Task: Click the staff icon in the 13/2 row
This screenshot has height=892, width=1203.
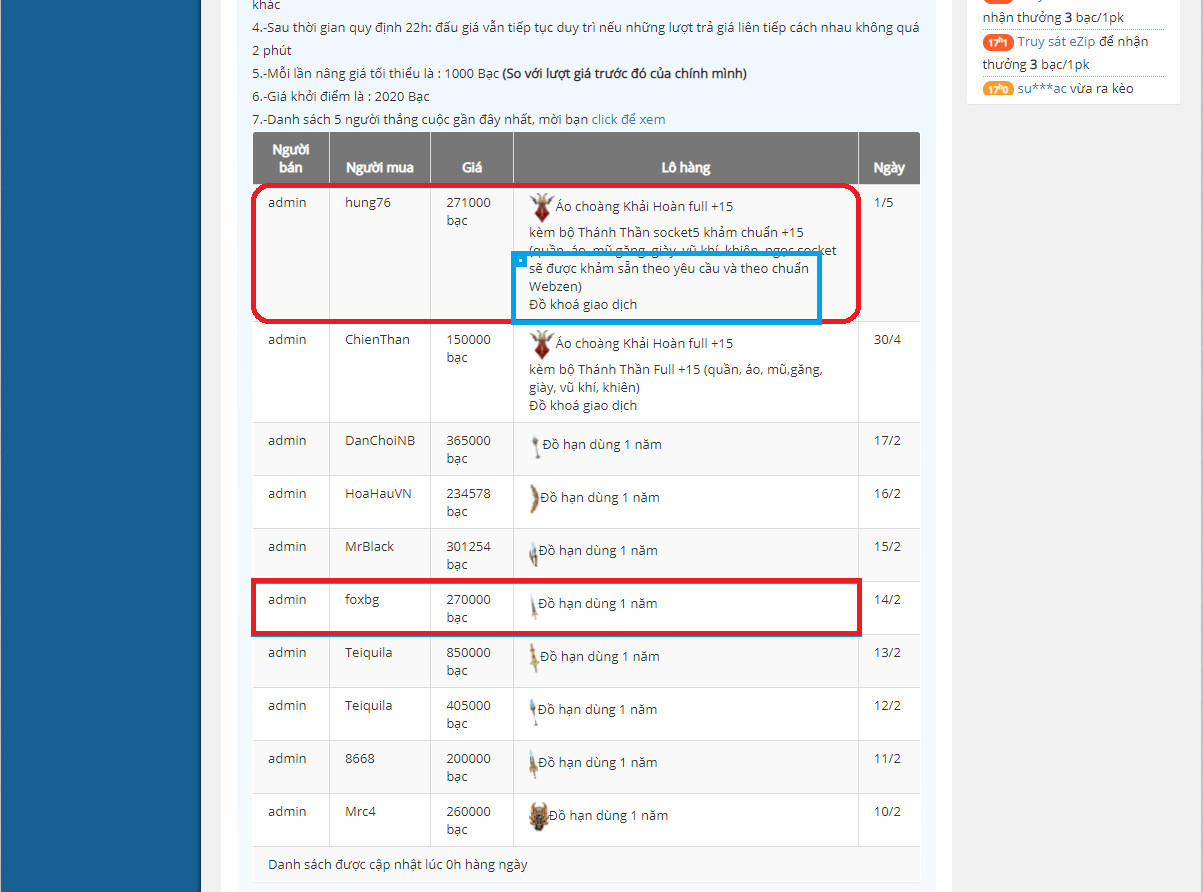Action: [x=534, y=657]
